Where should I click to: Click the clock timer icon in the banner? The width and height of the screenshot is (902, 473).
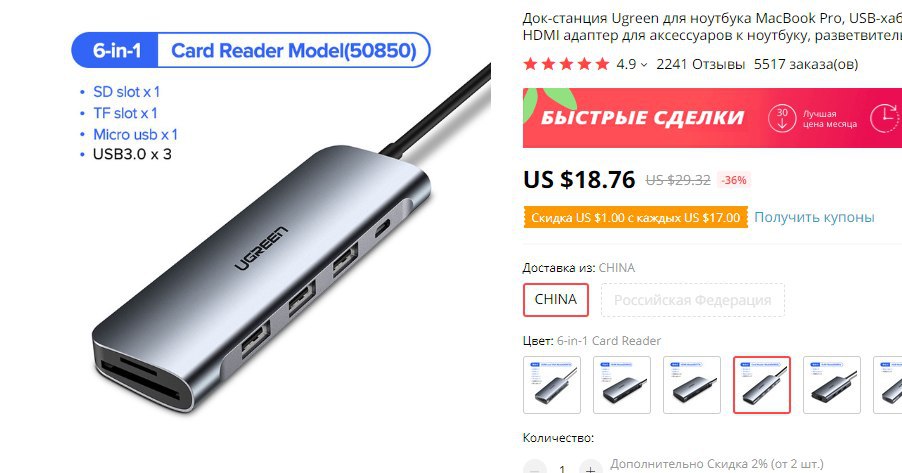(x=885, y=118)
